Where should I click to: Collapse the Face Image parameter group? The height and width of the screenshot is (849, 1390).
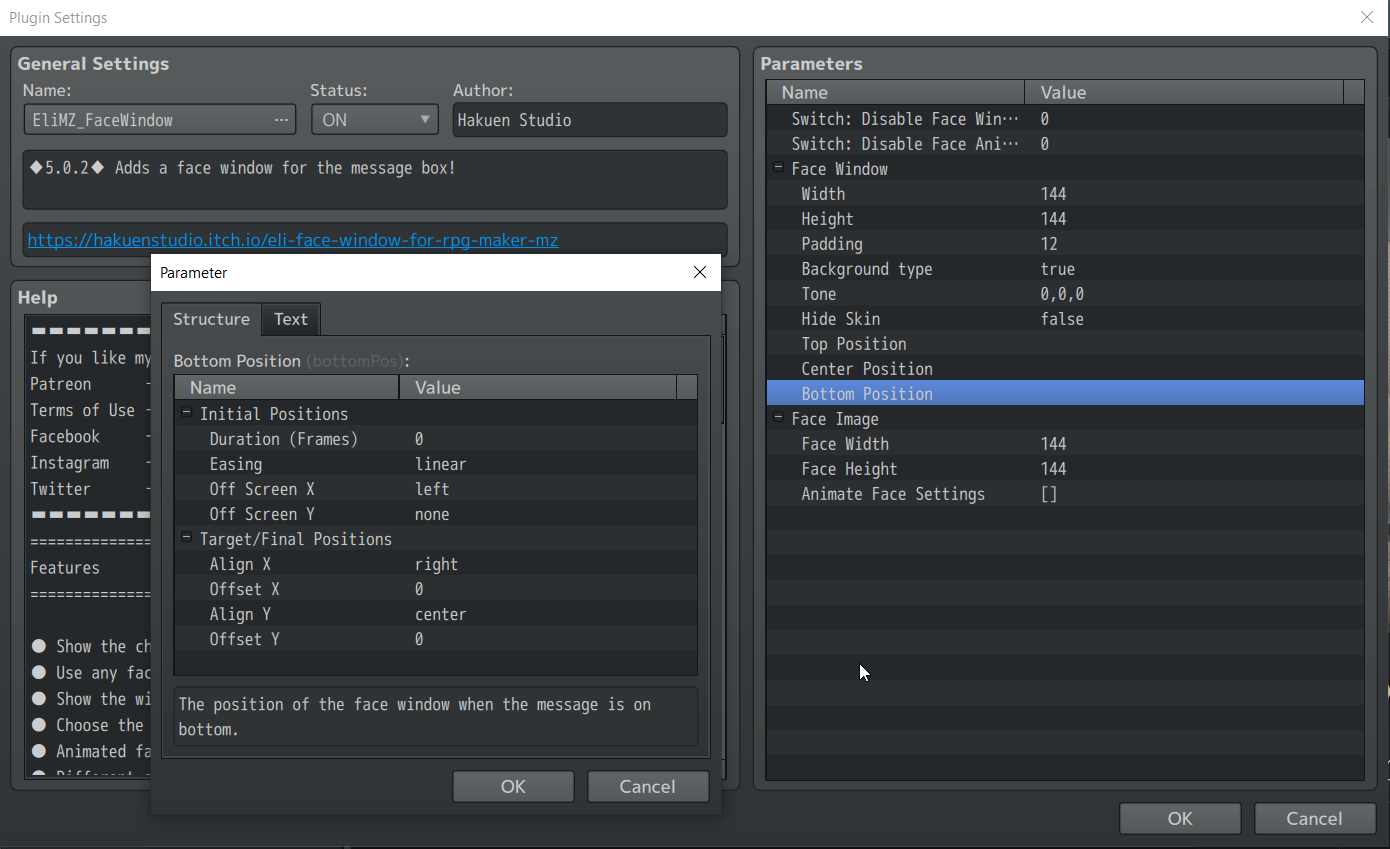tap(778, 419)
